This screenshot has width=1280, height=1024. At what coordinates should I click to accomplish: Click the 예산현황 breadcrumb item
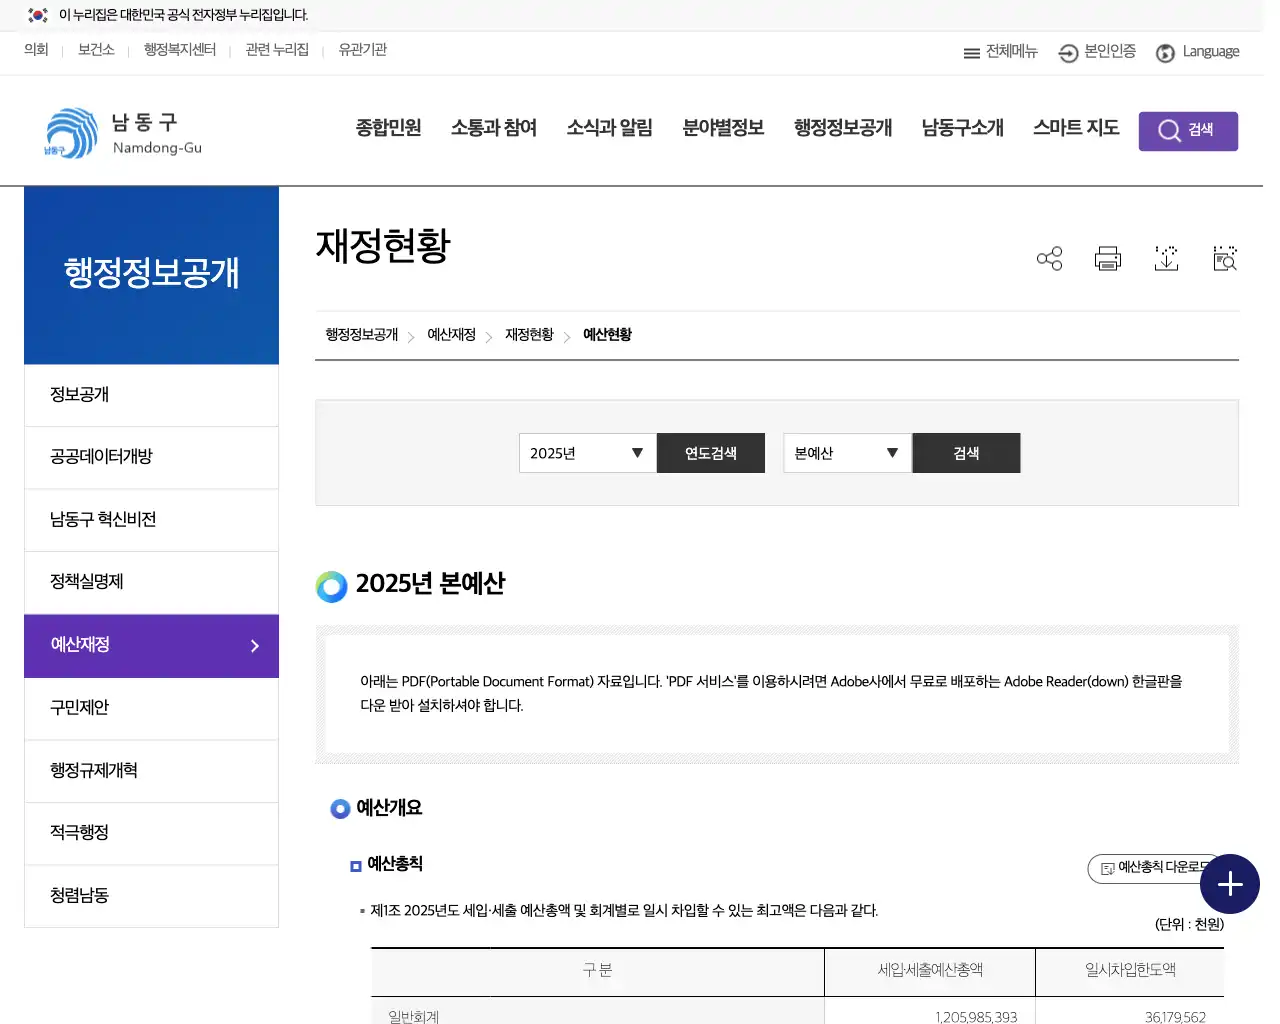coord(607,335)
